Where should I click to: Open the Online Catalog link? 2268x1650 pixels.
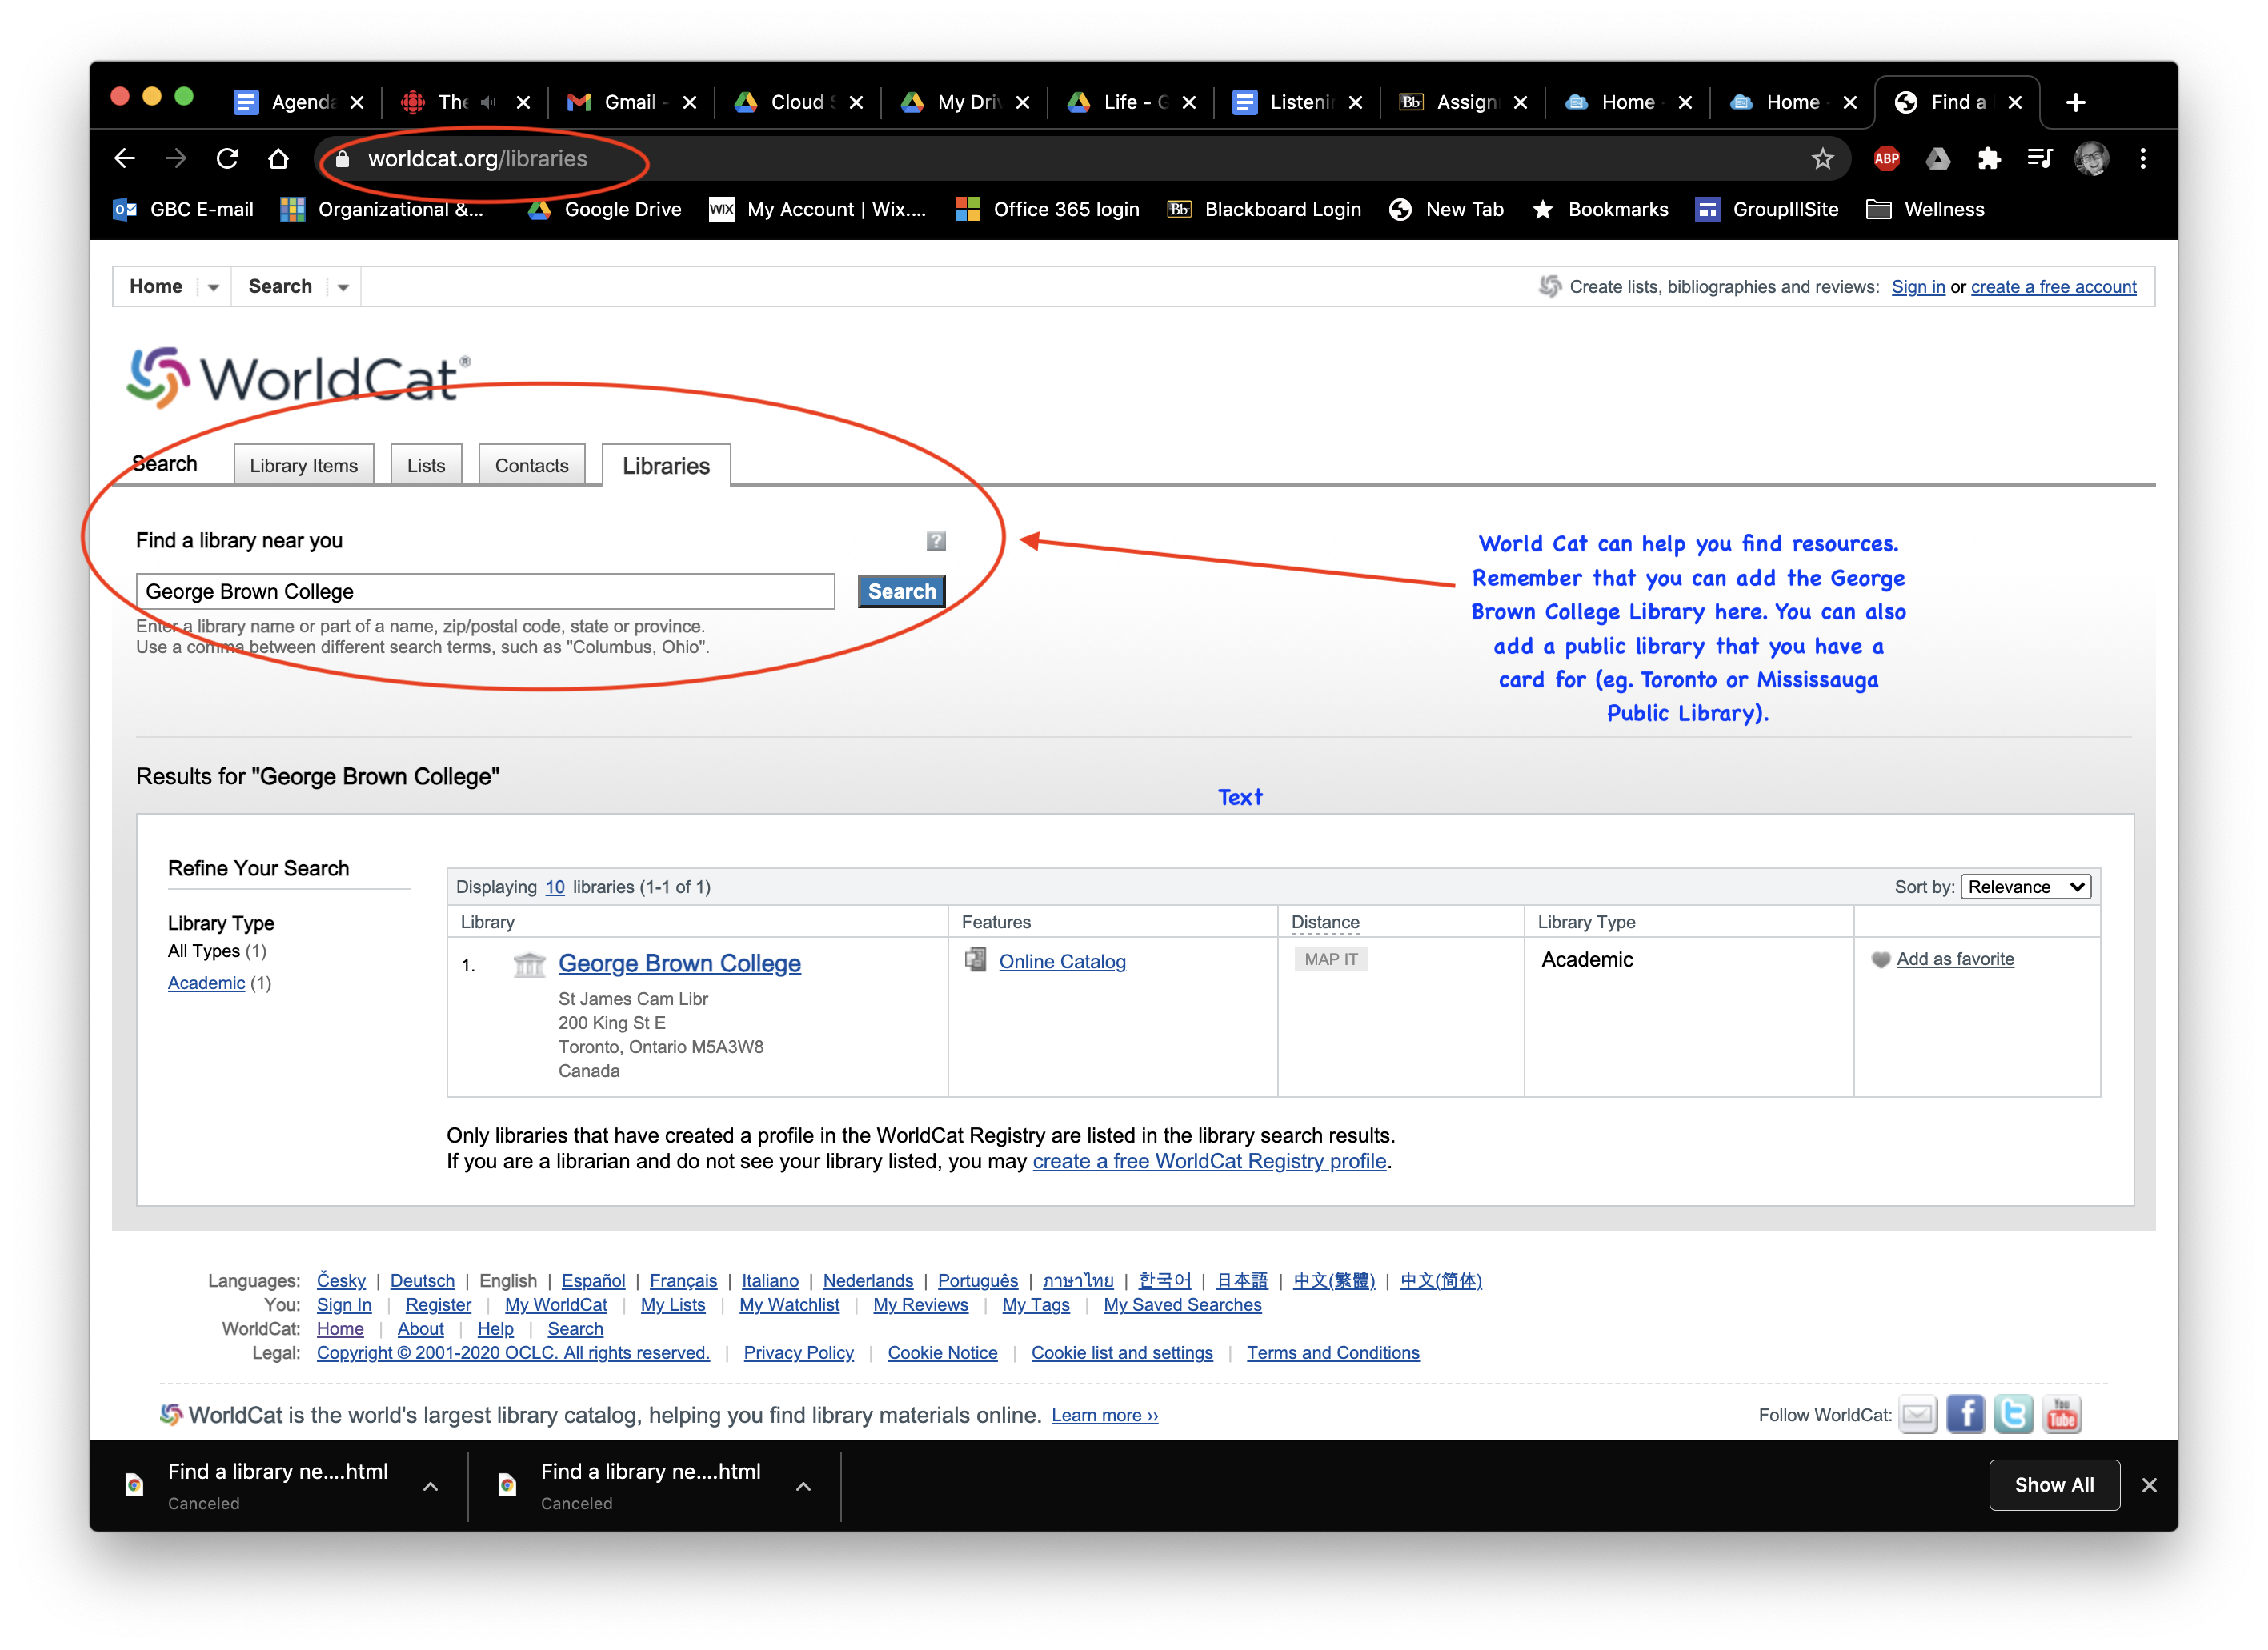pos(1062,961)
